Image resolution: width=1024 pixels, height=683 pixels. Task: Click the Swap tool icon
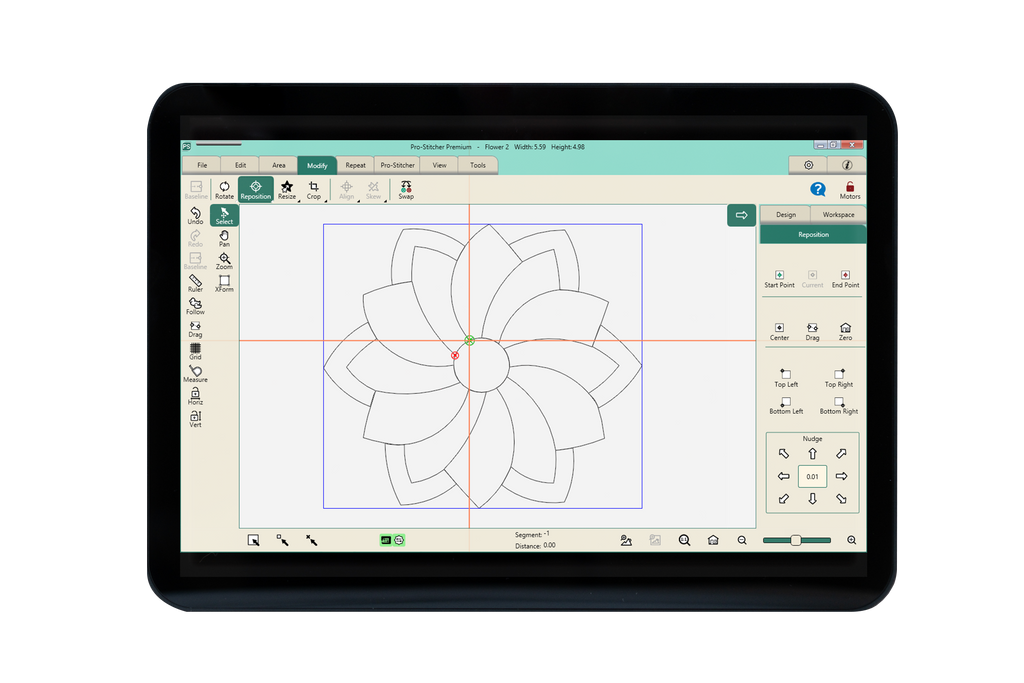tap(406, 189)
